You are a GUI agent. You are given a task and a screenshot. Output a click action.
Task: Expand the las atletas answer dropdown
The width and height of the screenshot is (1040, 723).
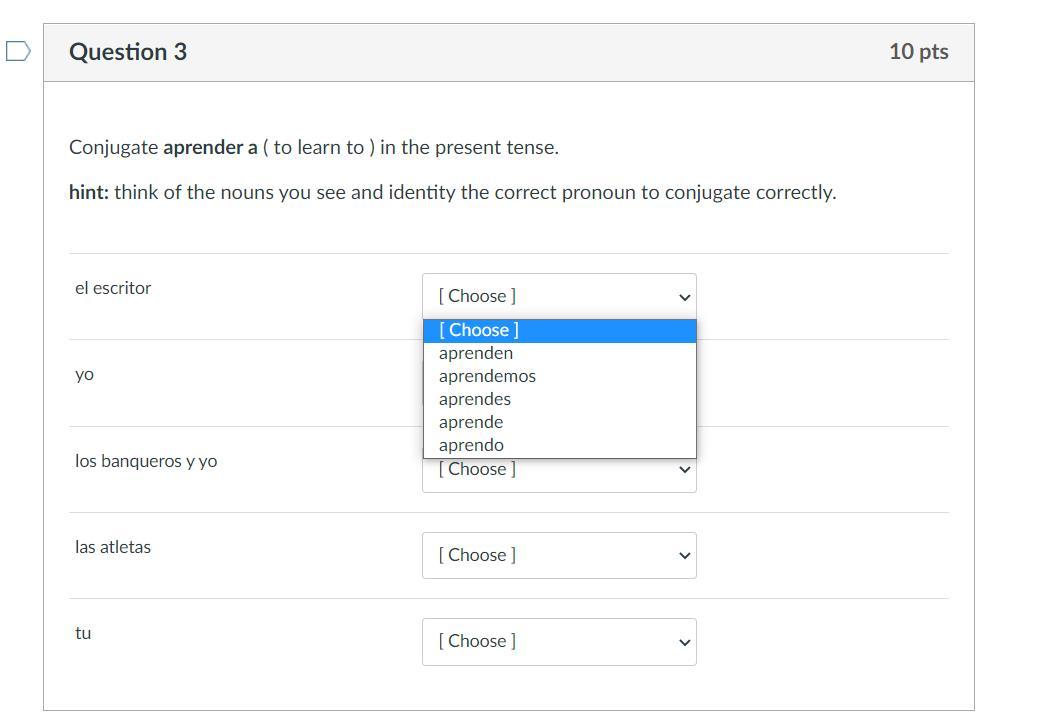tap(559, 555)
